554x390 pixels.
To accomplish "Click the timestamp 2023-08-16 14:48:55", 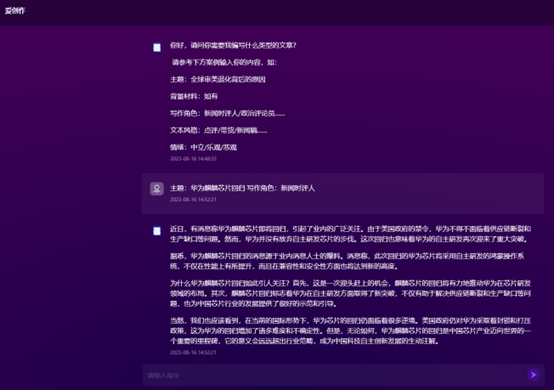I will click(193, 159).
